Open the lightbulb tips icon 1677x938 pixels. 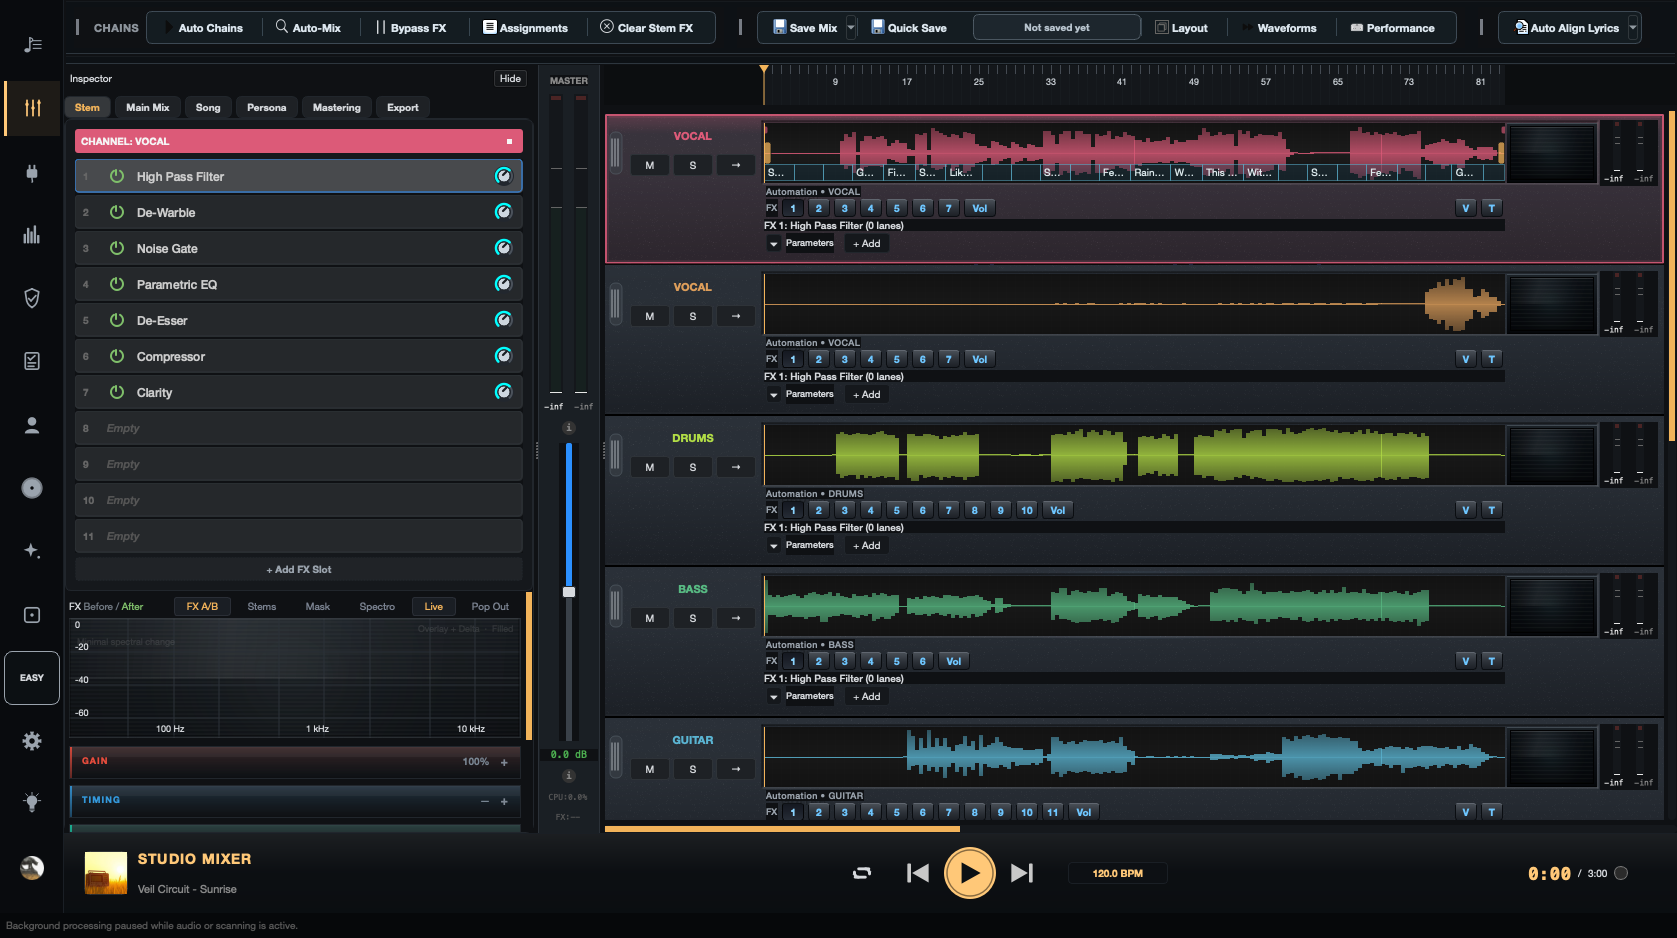pos(32,802)
